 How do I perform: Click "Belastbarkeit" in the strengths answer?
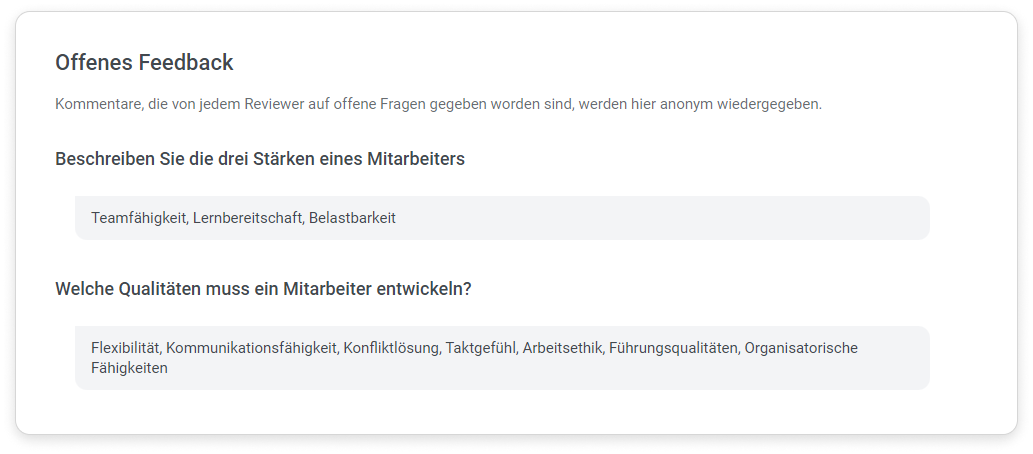(x=352, y=218)
